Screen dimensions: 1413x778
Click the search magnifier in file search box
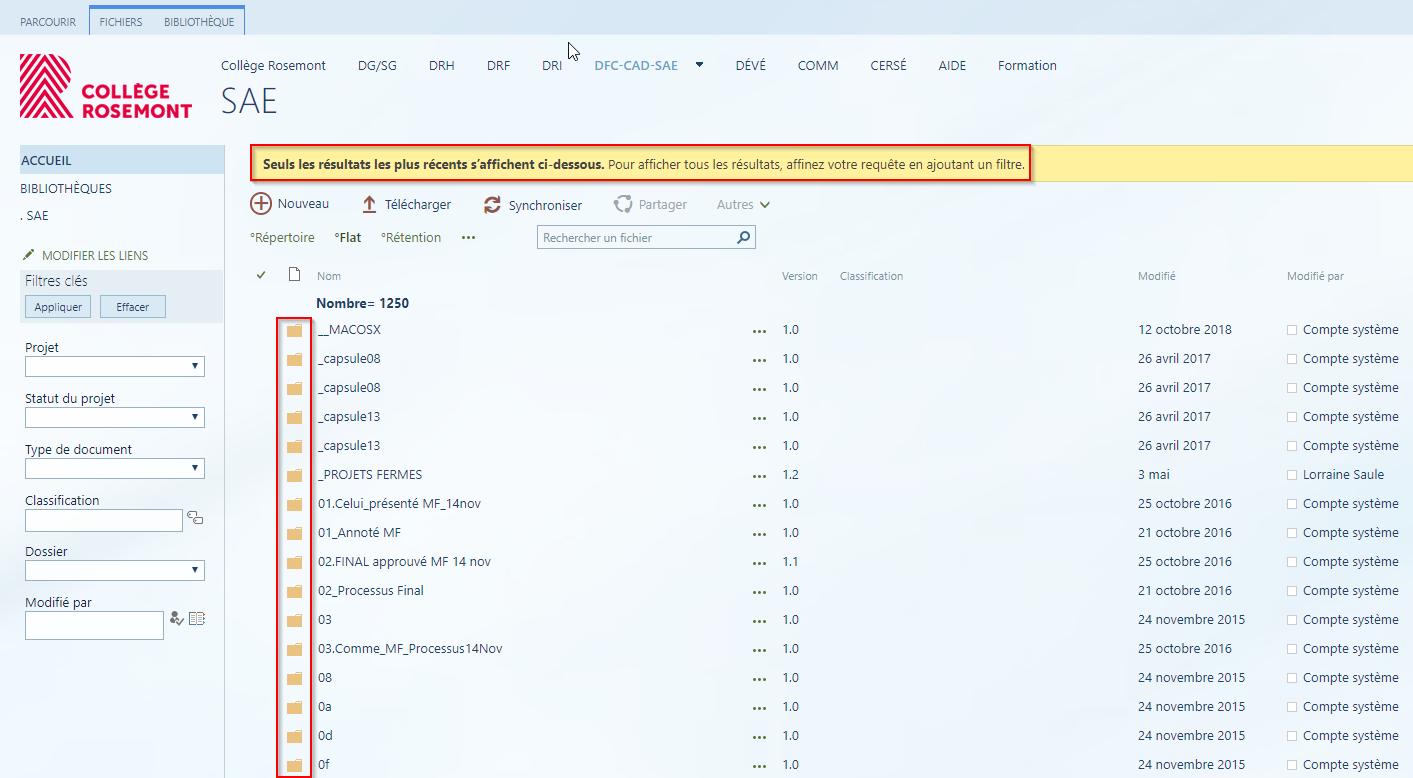(x=743, y=238)
